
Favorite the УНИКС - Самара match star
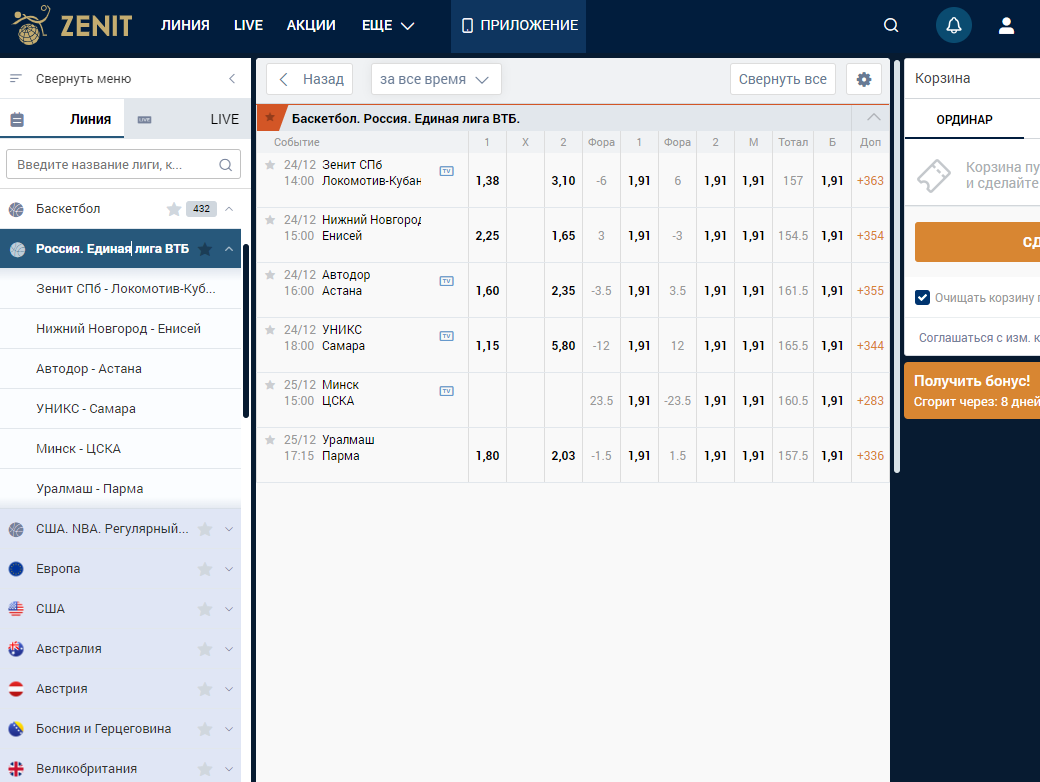pos(270,330)
